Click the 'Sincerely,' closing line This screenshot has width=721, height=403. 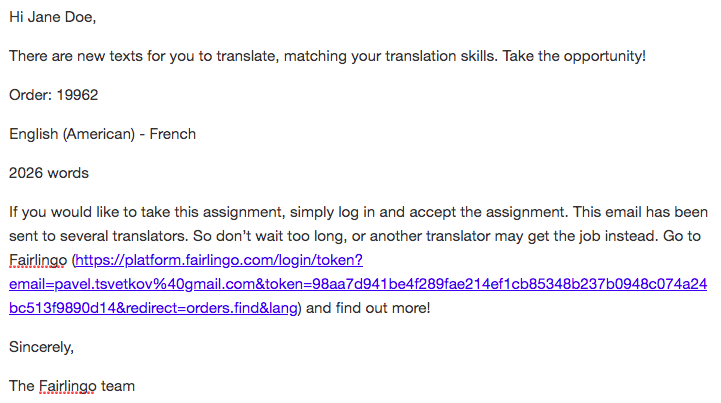(41, 347)
